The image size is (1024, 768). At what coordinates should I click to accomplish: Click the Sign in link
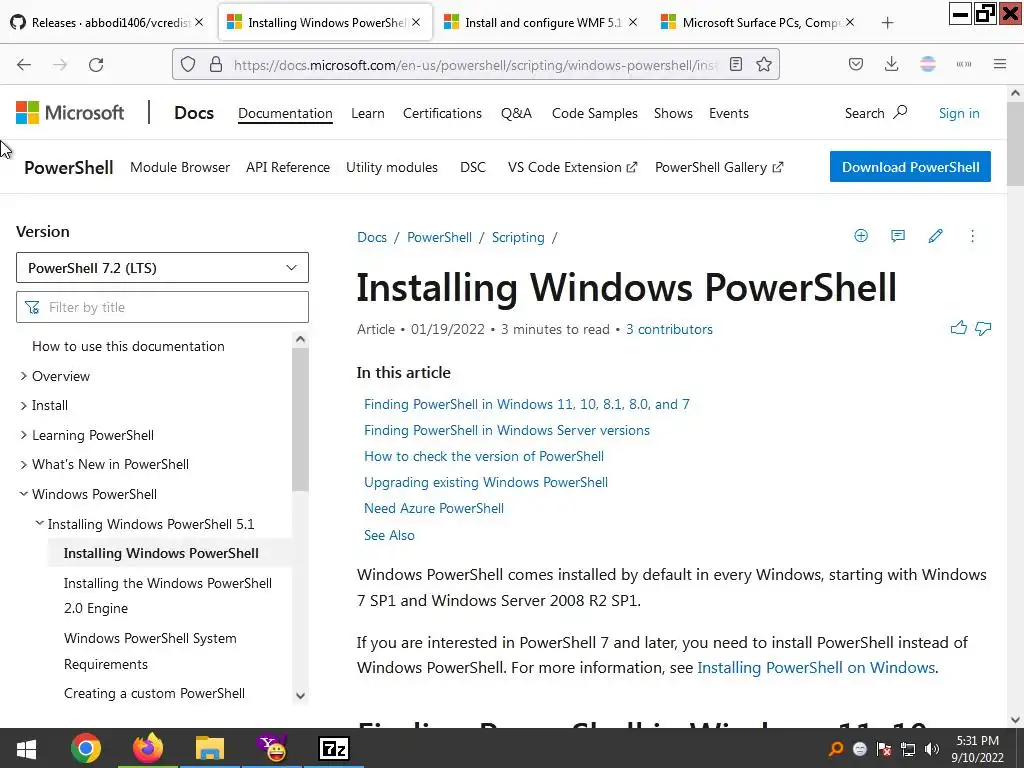959,113
